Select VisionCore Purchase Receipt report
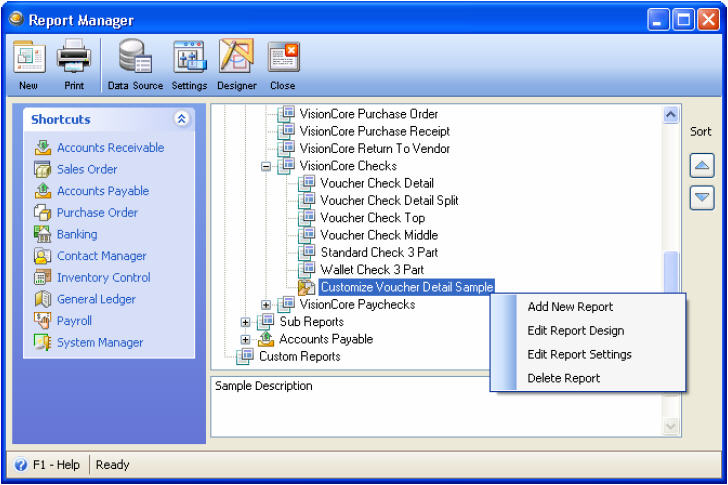This screenshot has width=728, height=485. pos(374,131)
